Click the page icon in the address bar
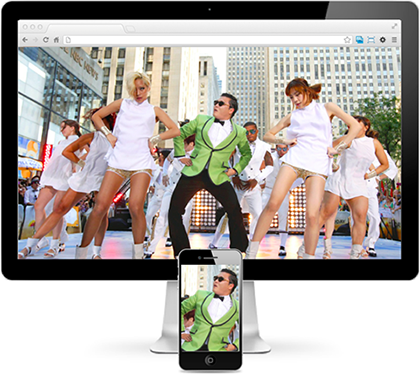Screen dimensions: 420x375 point(68,40)
